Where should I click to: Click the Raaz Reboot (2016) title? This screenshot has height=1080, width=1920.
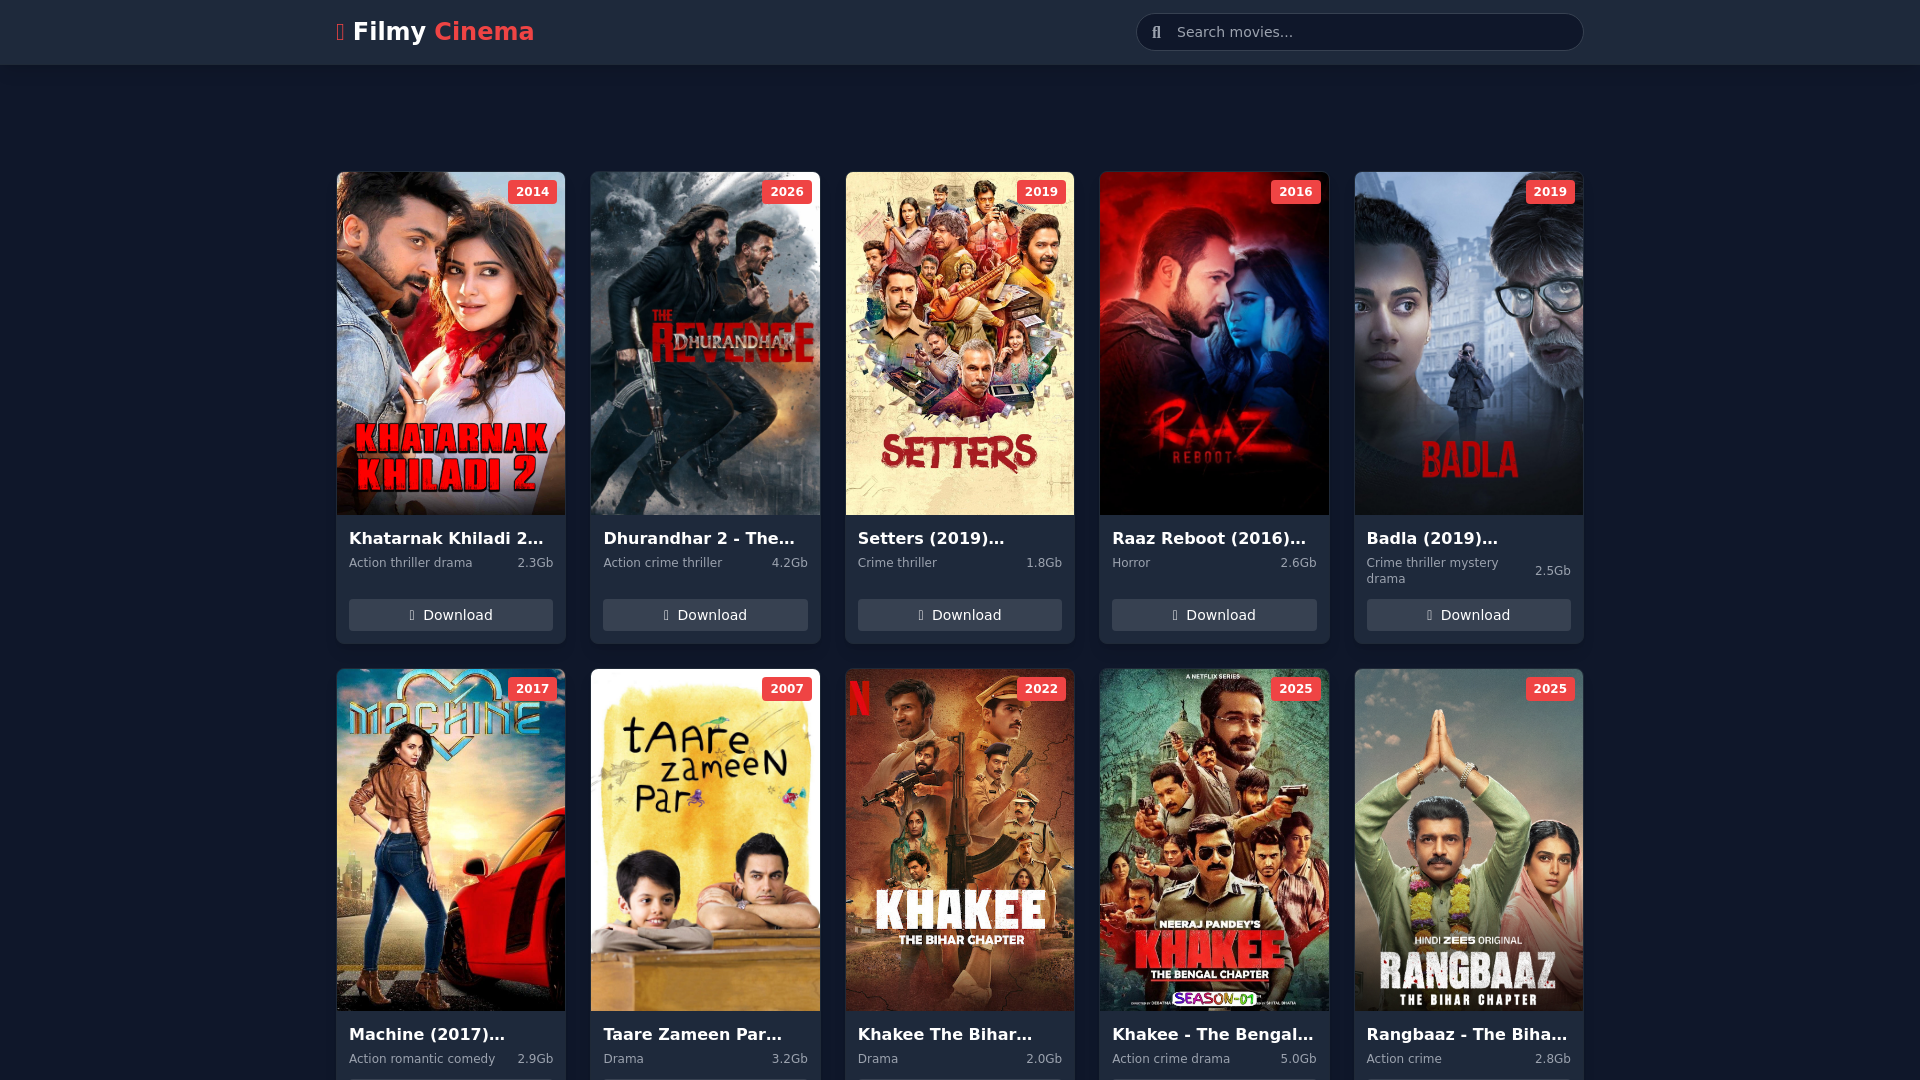tap(1209, 538)
